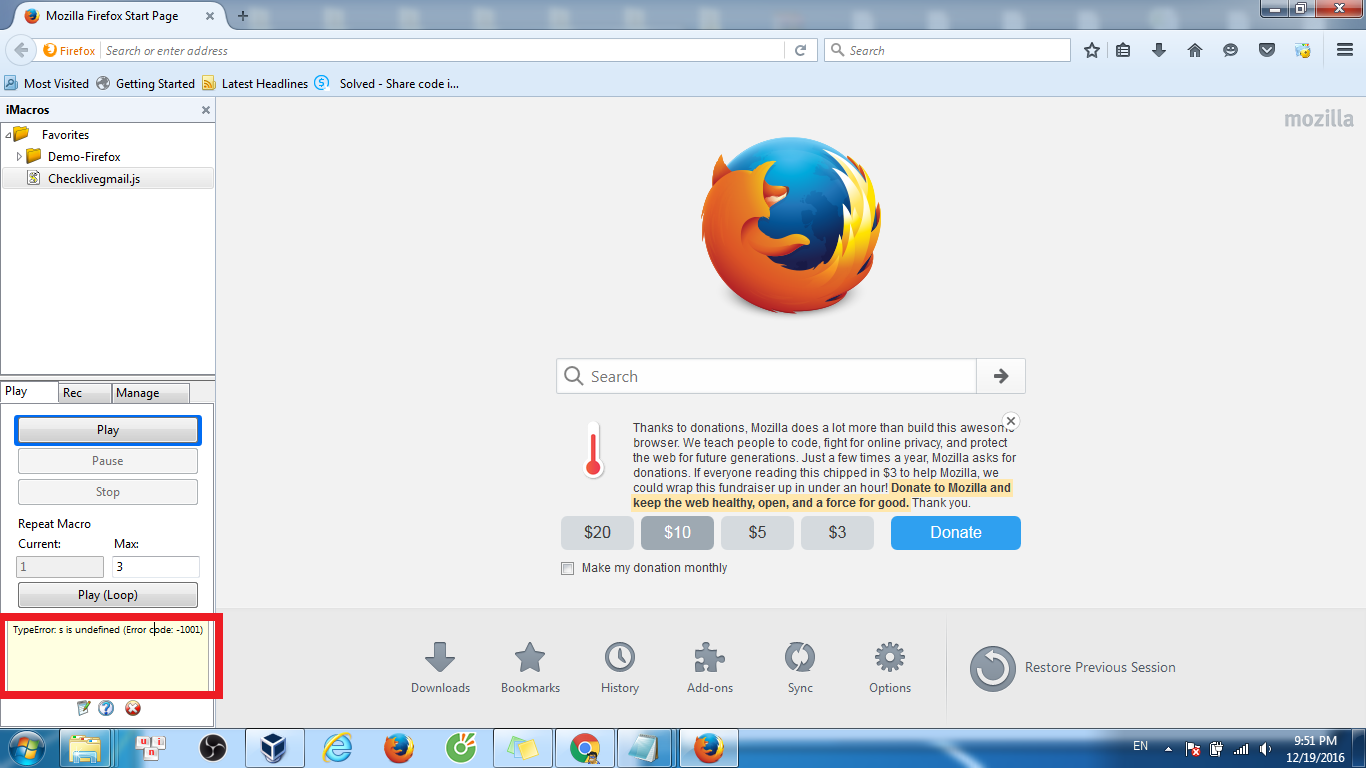Switch to the Rec tab
Screen dimensions: 1366x768
coord(85,393)
